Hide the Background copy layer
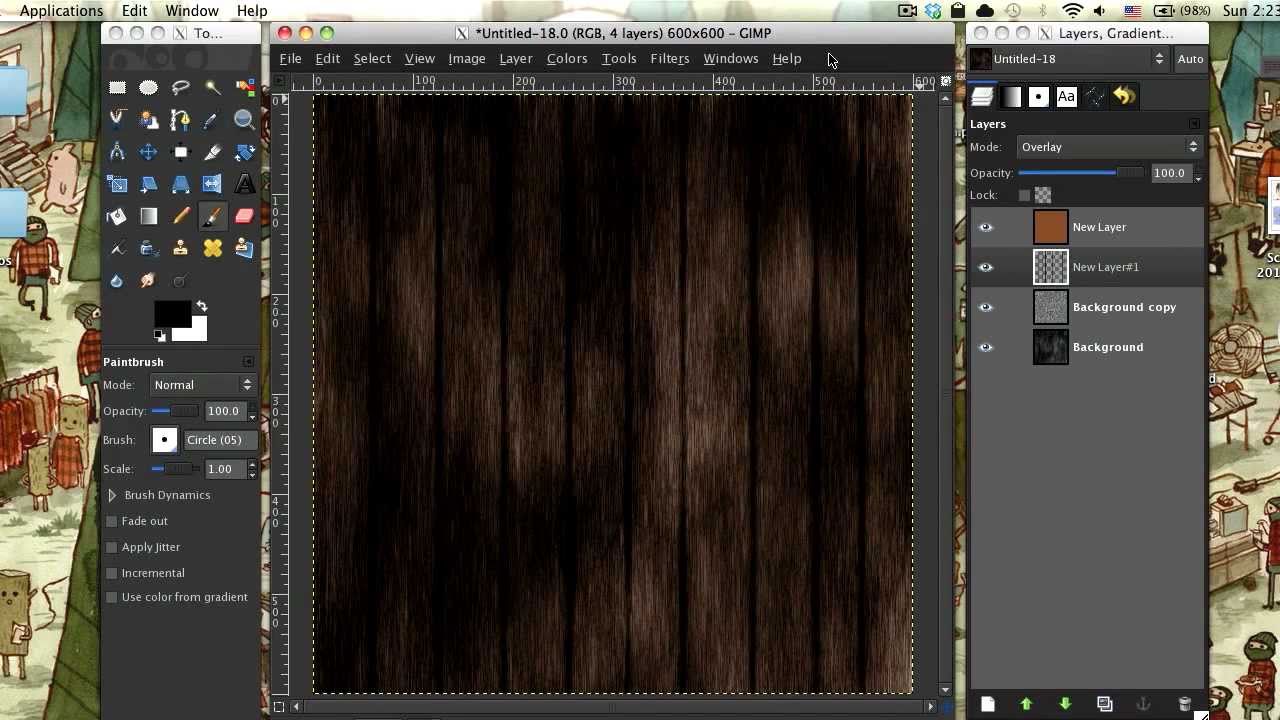 (986, 307)
